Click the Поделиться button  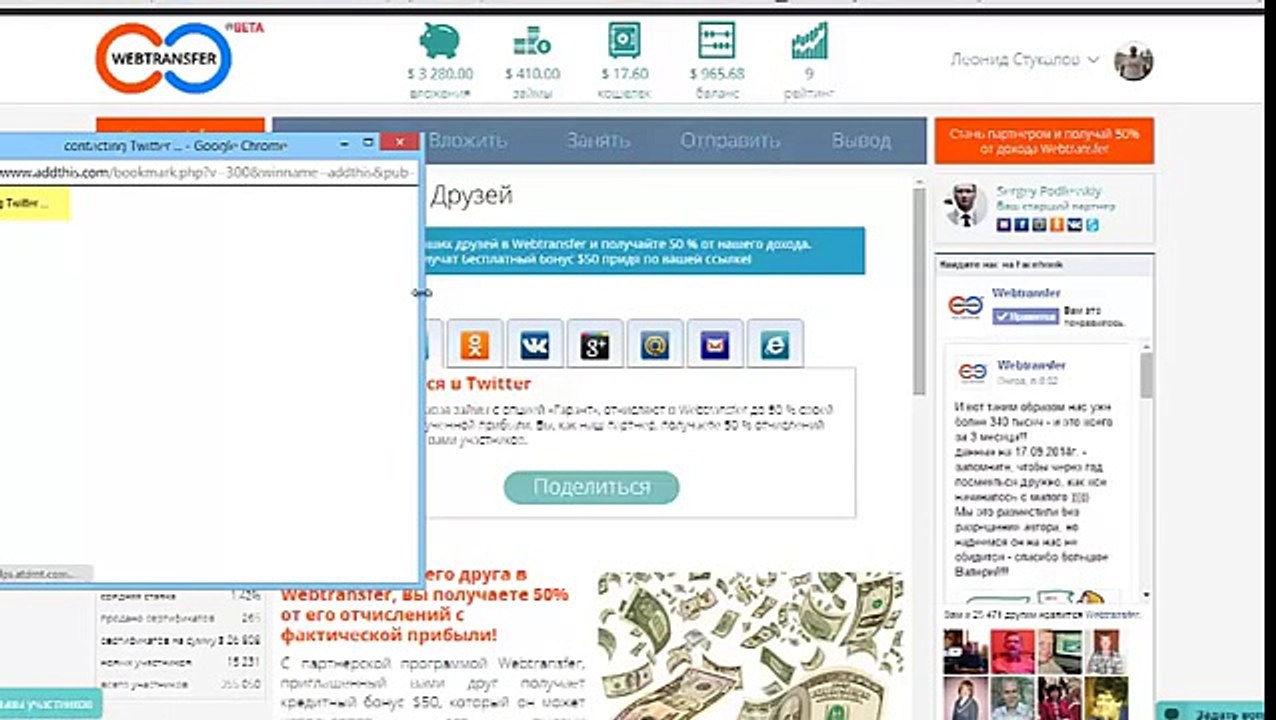point(591,487)
